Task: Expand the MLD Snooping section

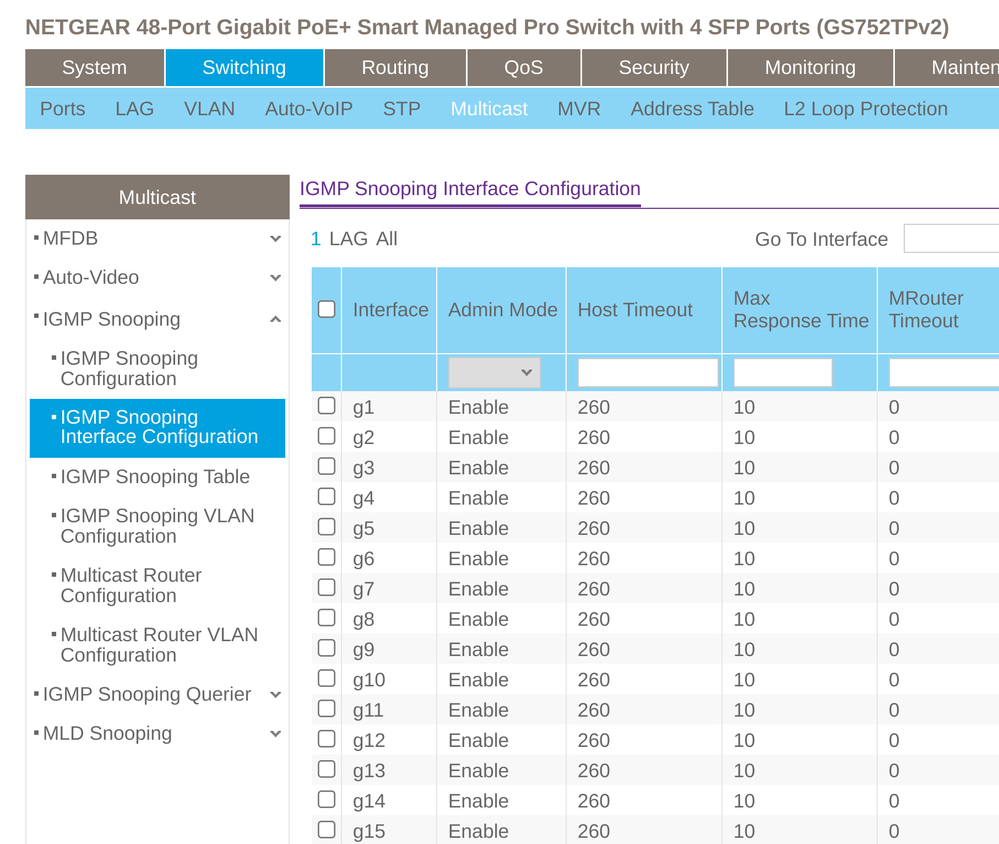Action: (275, 734)
